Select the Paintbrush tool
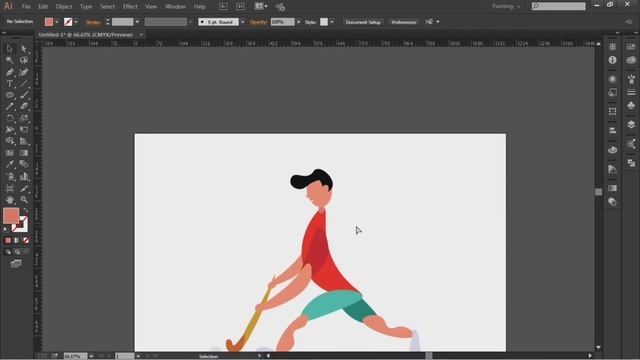640x360 pixels. (x=24, y=95)
